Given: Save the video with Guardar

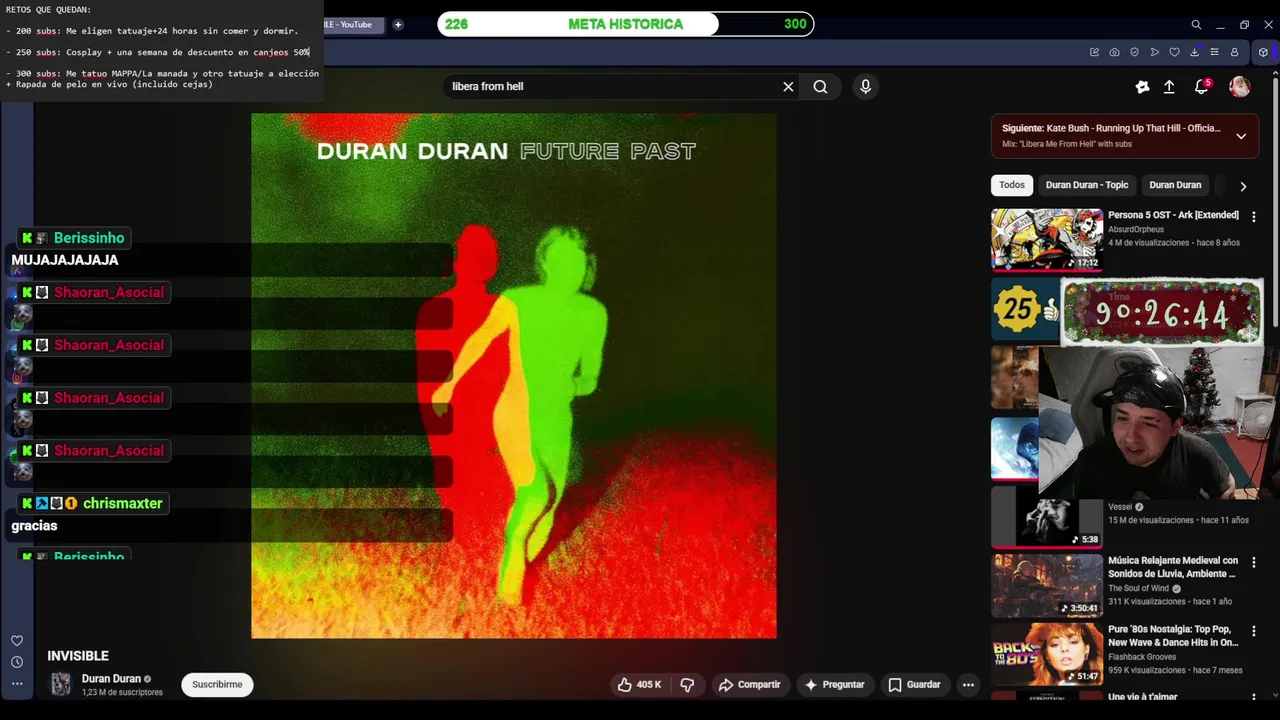Looking at the screenshot, I should point(914,685).
